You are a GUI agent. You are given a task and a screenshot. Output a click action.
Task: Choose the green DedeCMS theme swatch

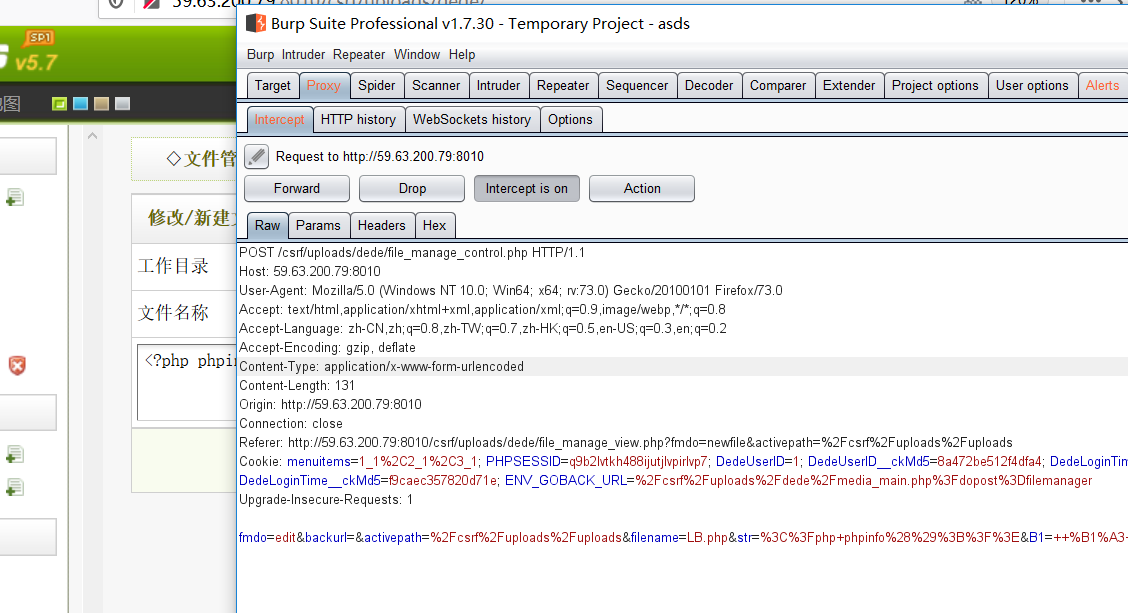pyautogui.click(x=60, y=104)
